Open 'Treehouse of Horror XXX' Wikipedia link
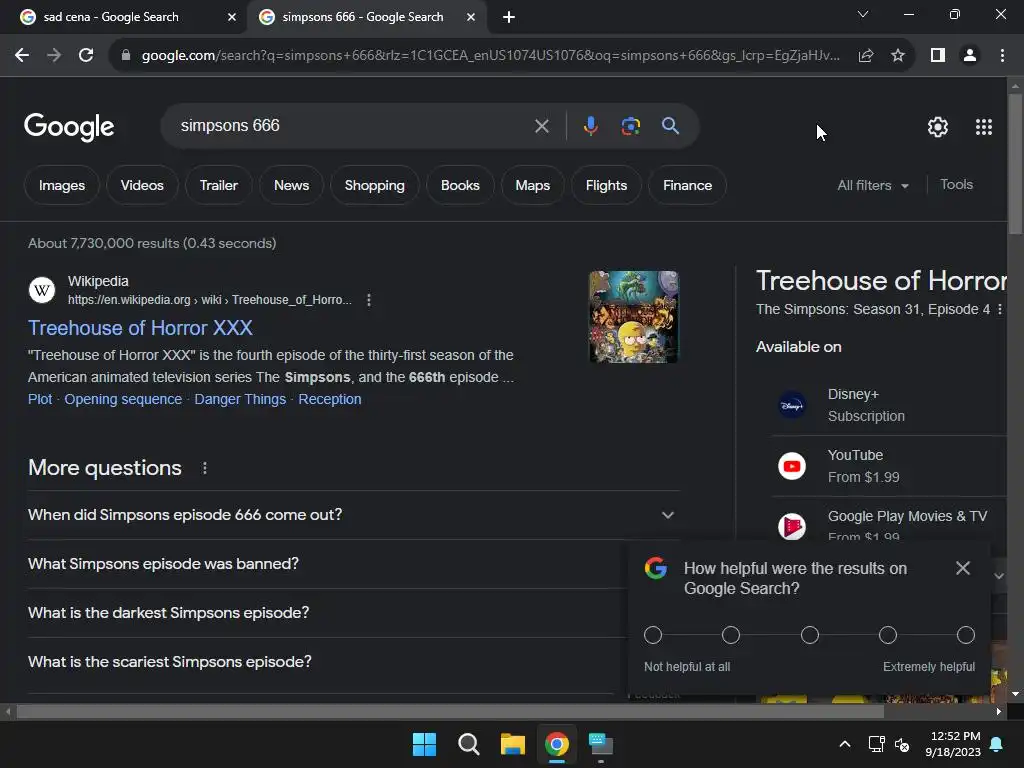The width and height of the screenshot is (1024, 768). click(140, 328)
